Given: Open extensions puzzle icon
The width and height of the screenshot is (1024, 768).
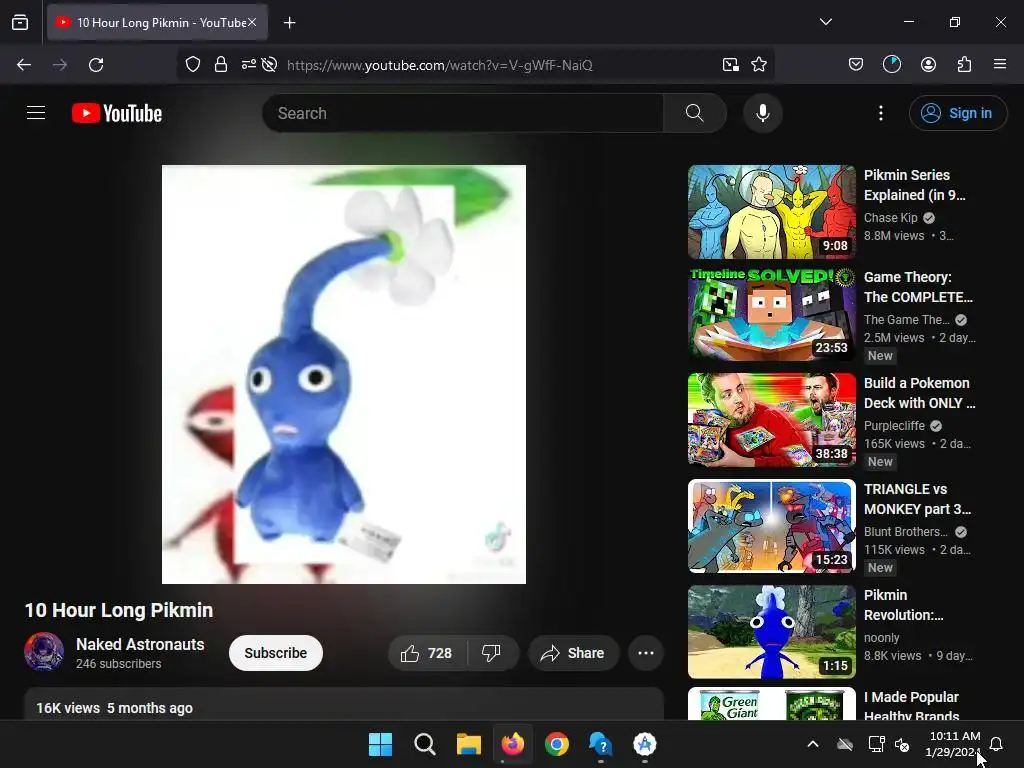Looking at the screenshot, I should [x=964, y=65].
